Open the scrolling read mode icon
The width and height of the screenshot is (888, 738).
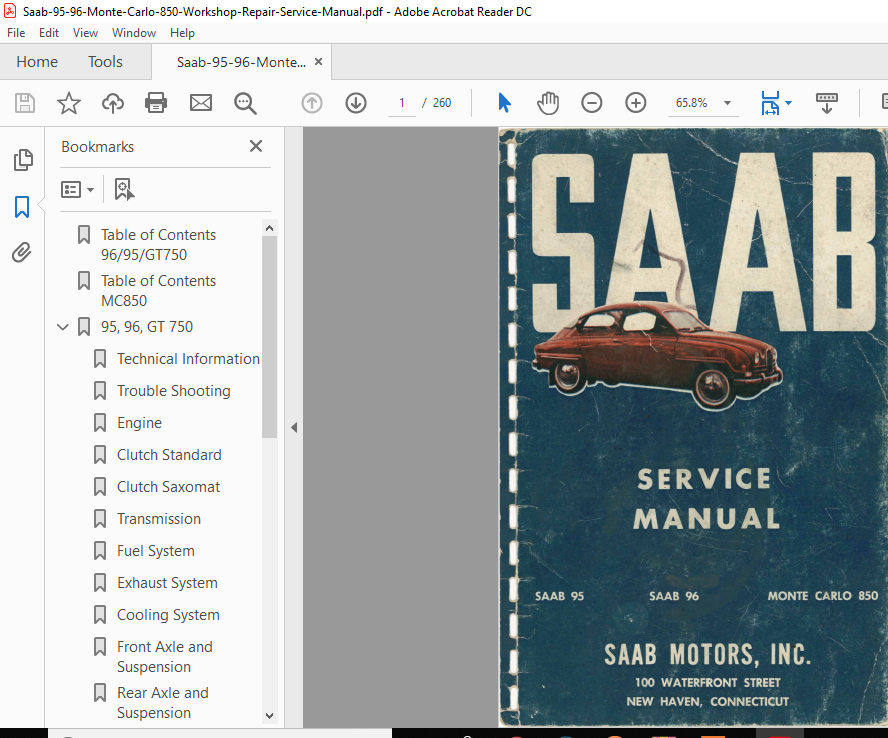pyautogui.click(x=826, y=103)
